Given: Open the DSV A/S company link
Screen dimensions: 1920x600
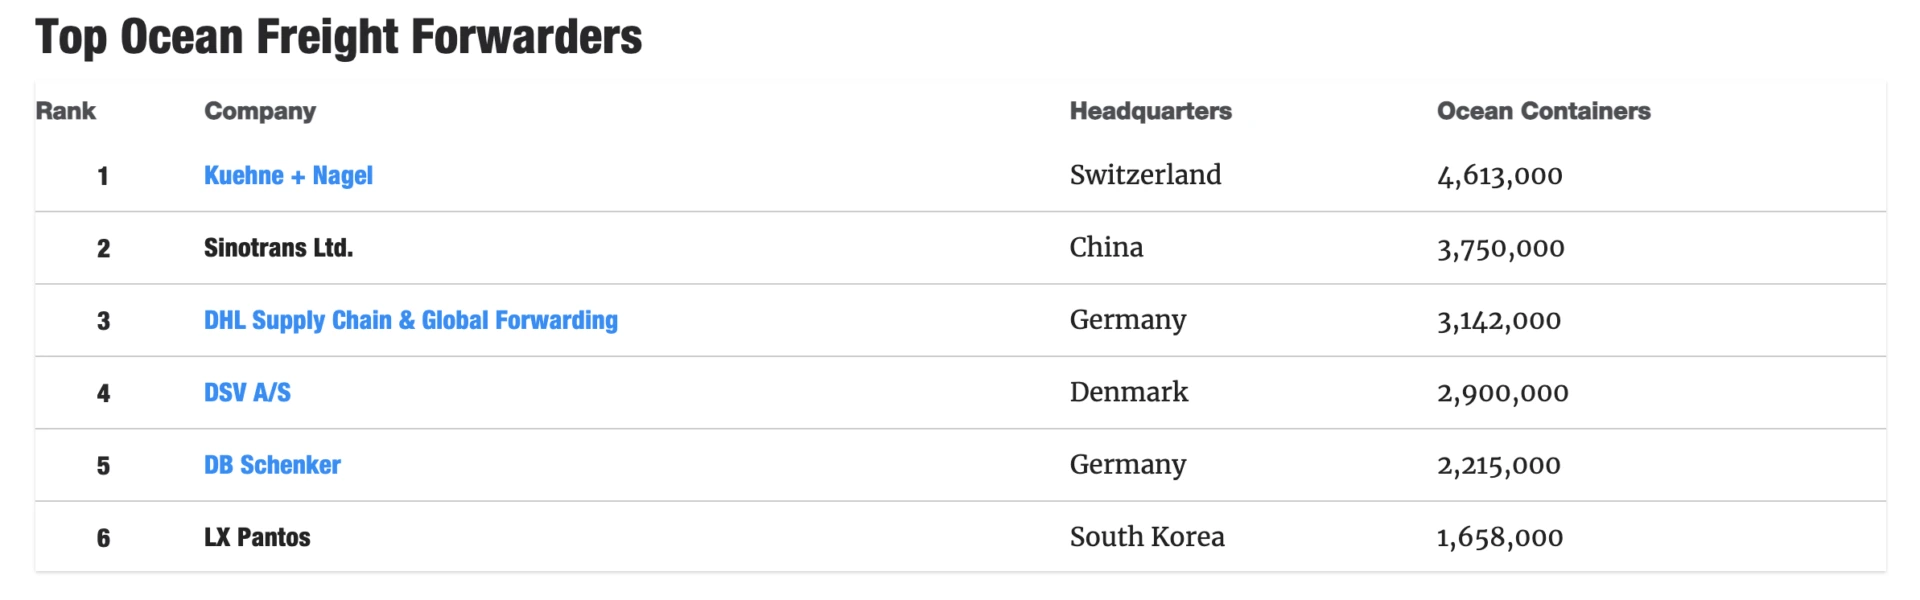Looking at the screenshot, I should tap(247, 393).
